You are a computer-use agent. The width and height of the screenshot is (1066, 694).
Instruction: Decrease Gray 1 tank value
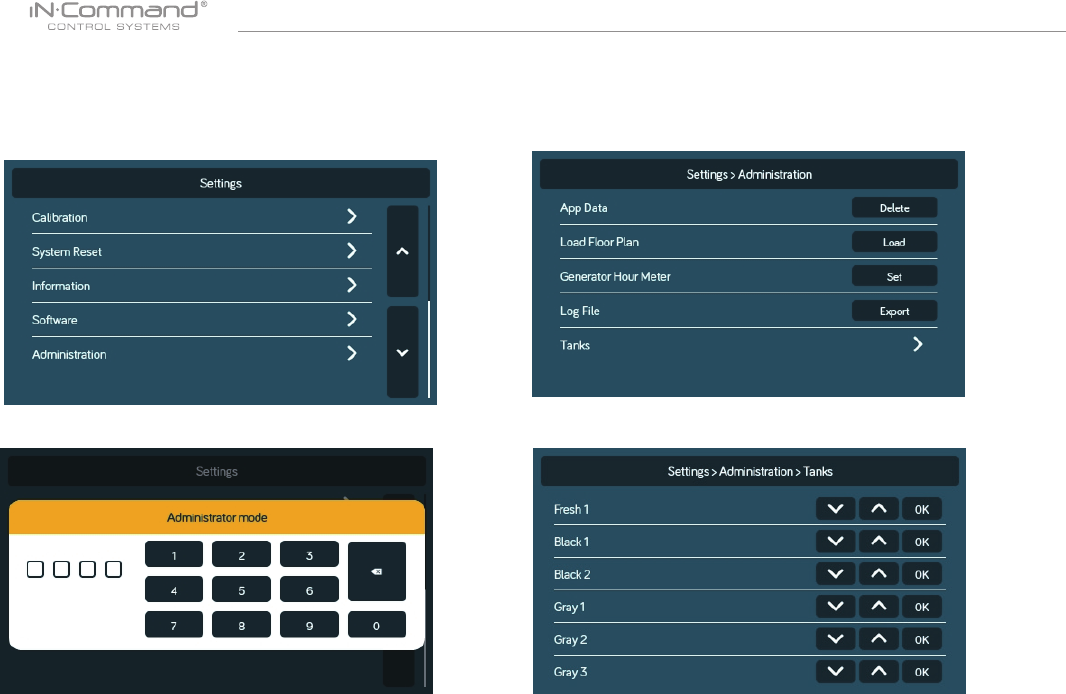click(836, 607)
